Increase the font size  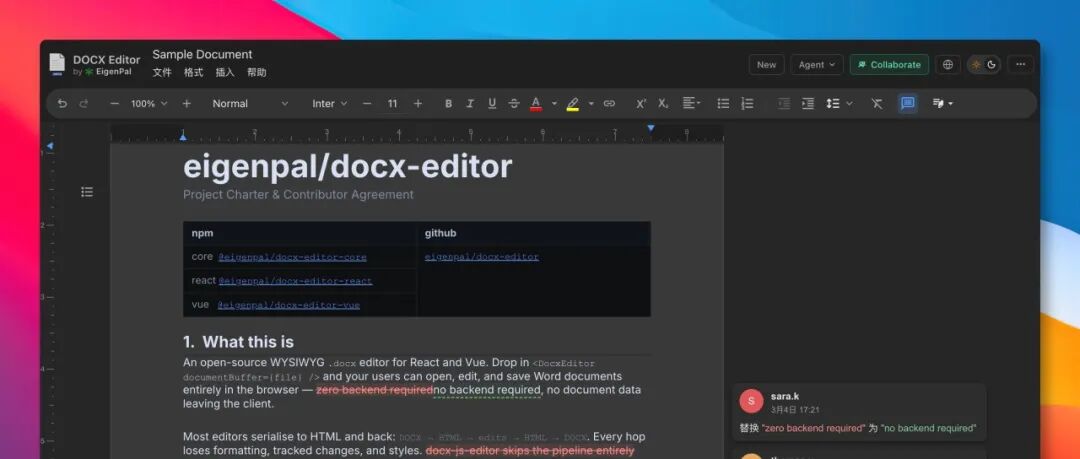(x=417, y=103)
